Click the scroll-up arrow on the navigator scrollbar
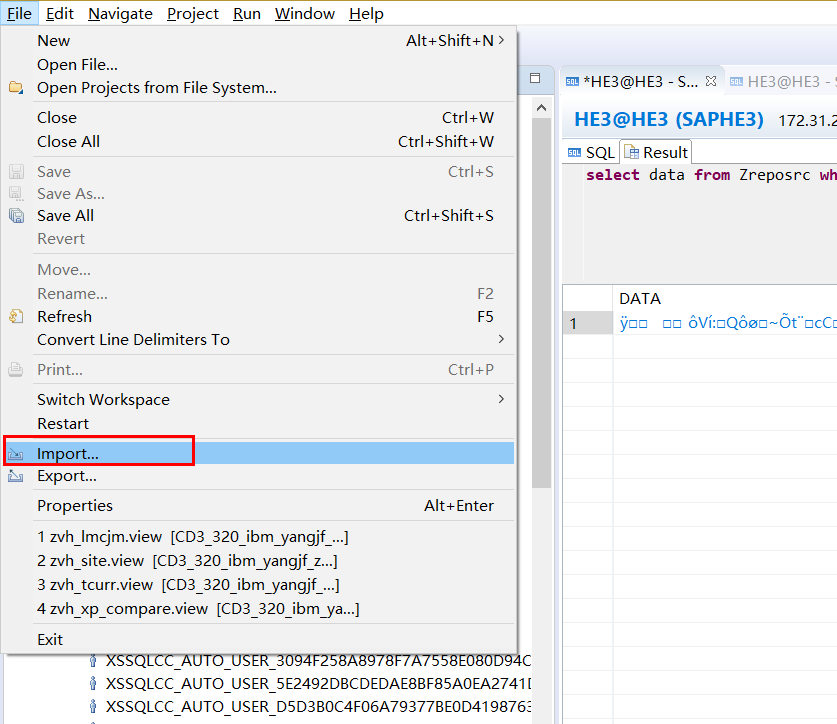Screen dimensions: 837x724 point(541,108)
